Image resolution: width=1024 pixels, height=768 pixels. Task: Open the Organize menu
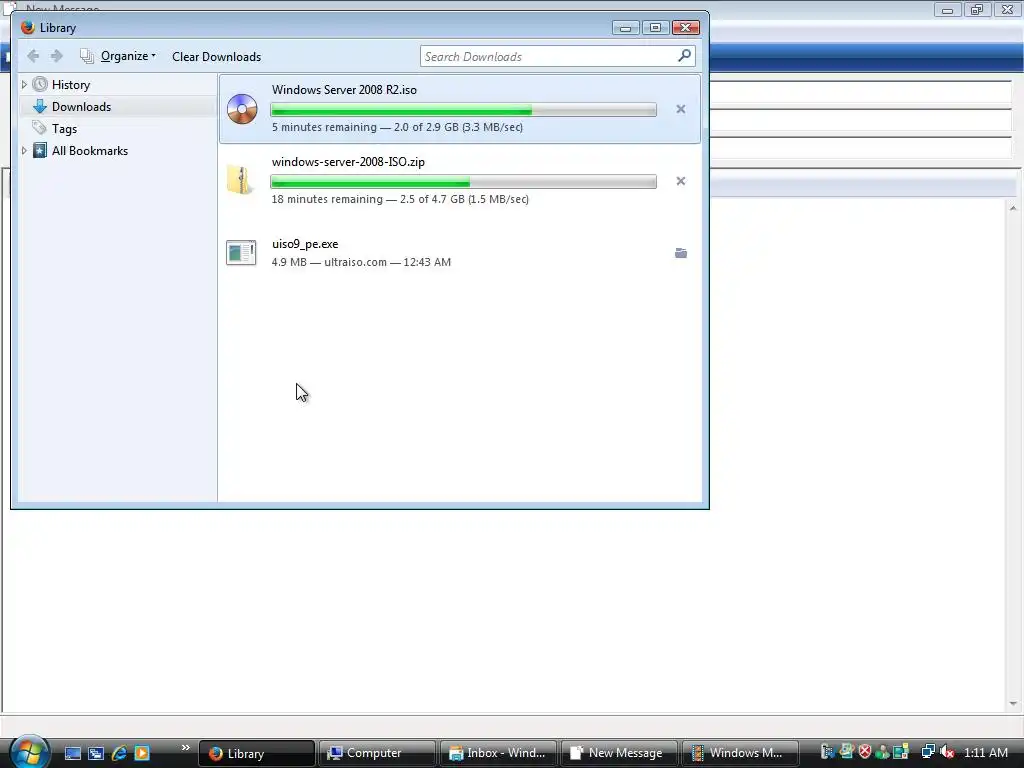tap(119, 56)
